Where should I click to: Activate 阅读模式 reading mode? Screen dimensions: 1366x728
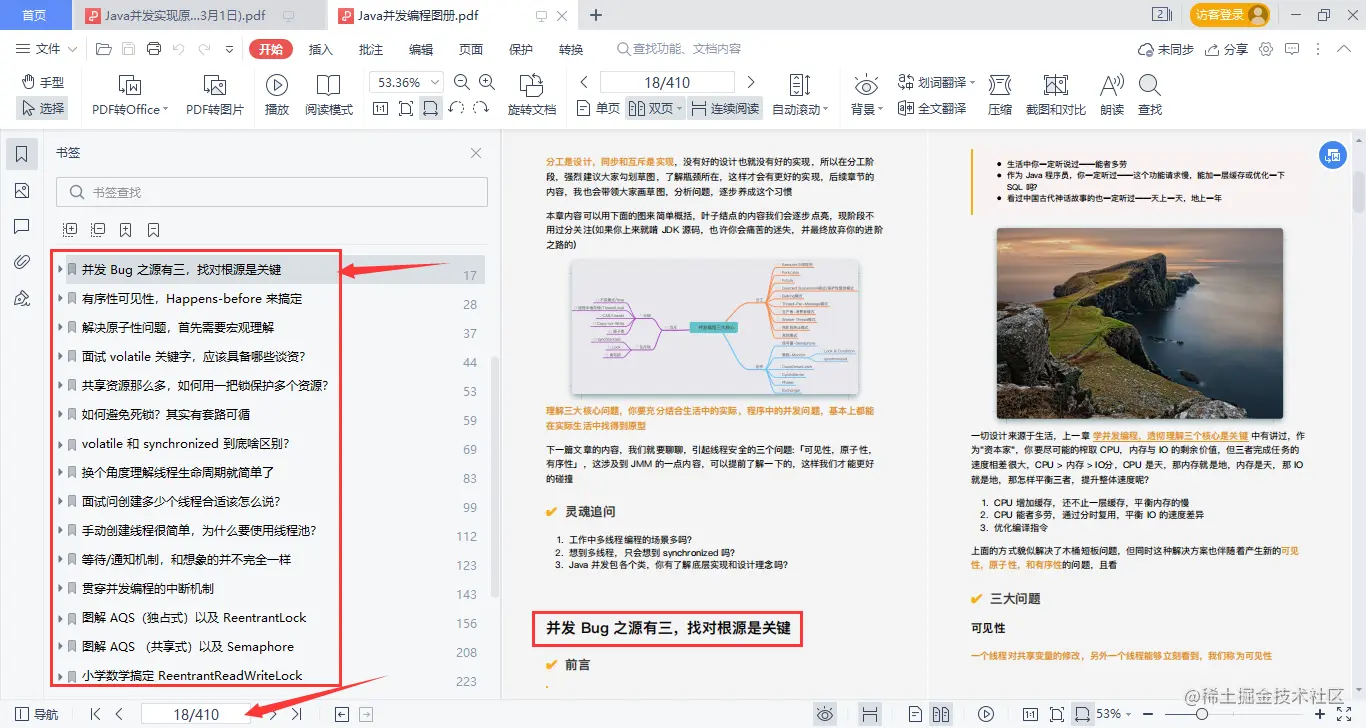coord(328,94)
